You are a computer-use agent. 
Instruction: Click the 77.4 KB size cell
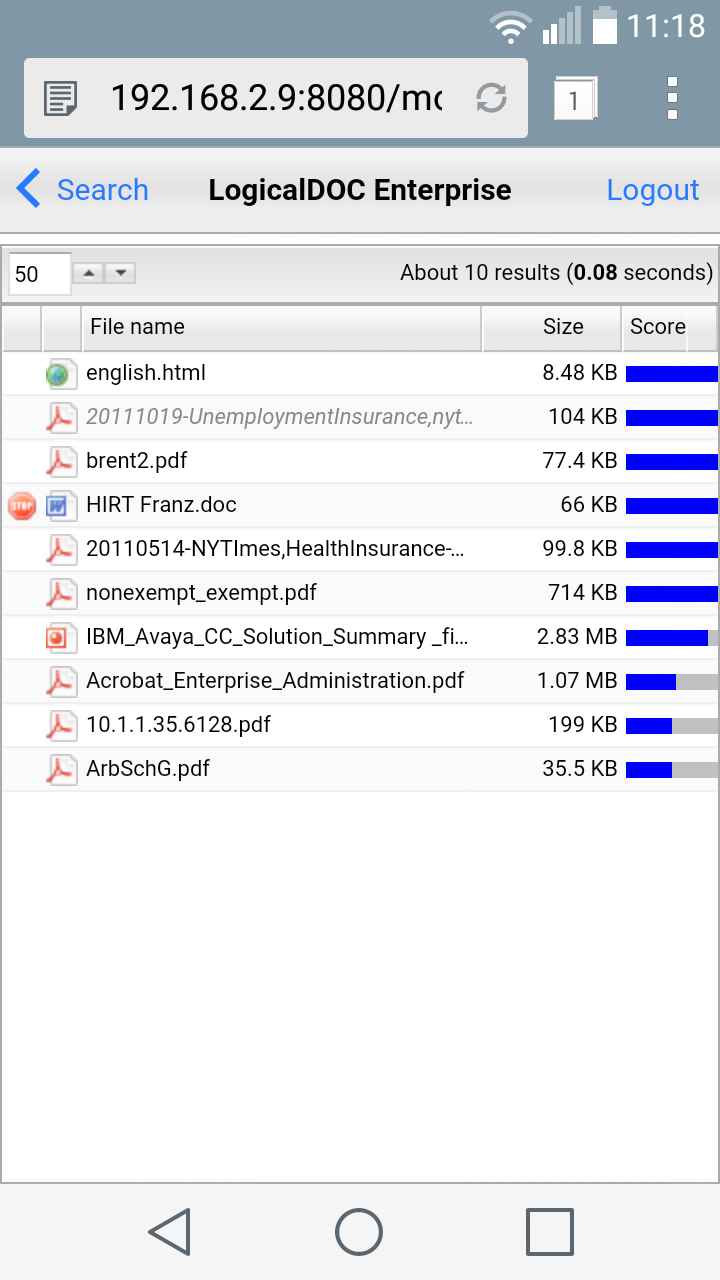tap(580, 461)
